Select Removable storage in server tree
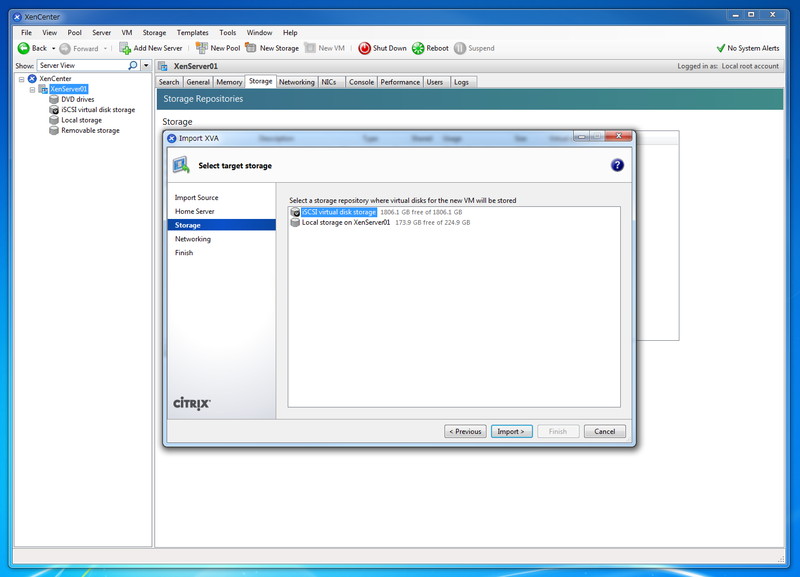Viewport: 800px width, 577px height. pyautogui.click(x=90, y=131)
